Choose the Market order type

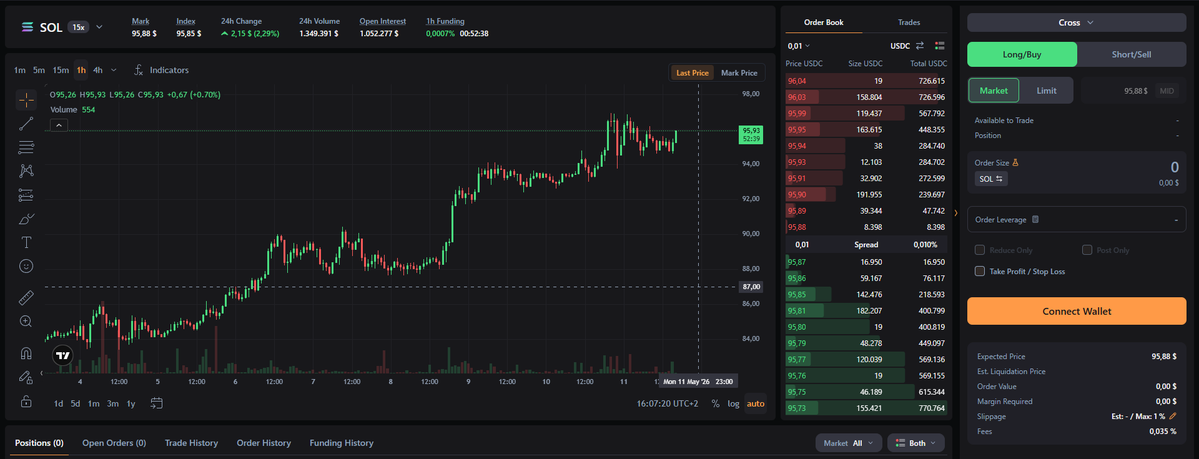pos(994,90)
